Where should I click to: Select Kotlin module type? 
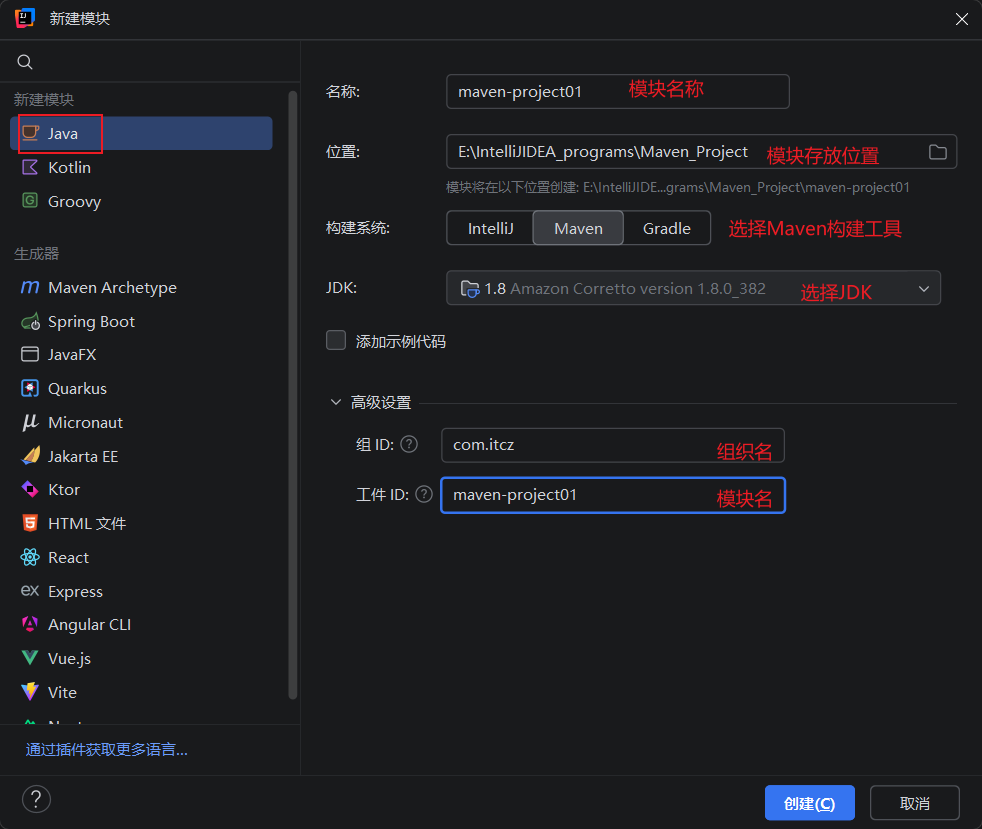pos(141,167)
